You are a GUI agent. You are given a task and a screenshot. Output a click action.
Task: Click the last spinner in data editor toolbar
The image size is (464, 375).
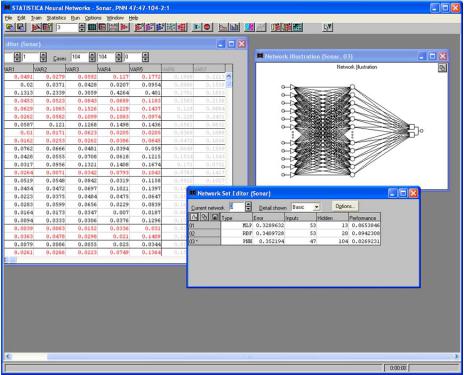[x=145, y=57]
